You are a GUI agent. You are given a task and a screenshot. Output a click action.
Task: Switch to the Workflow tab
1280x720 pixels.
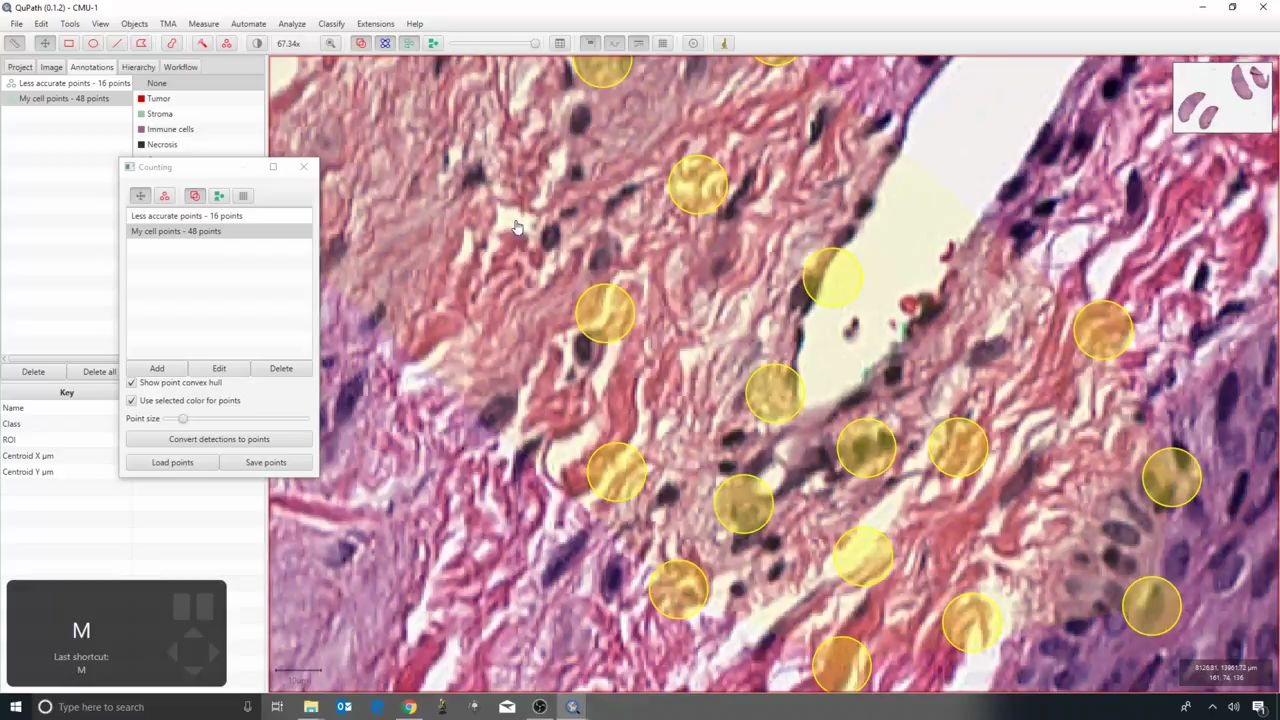pyautogui.click(x=180, y=67)
